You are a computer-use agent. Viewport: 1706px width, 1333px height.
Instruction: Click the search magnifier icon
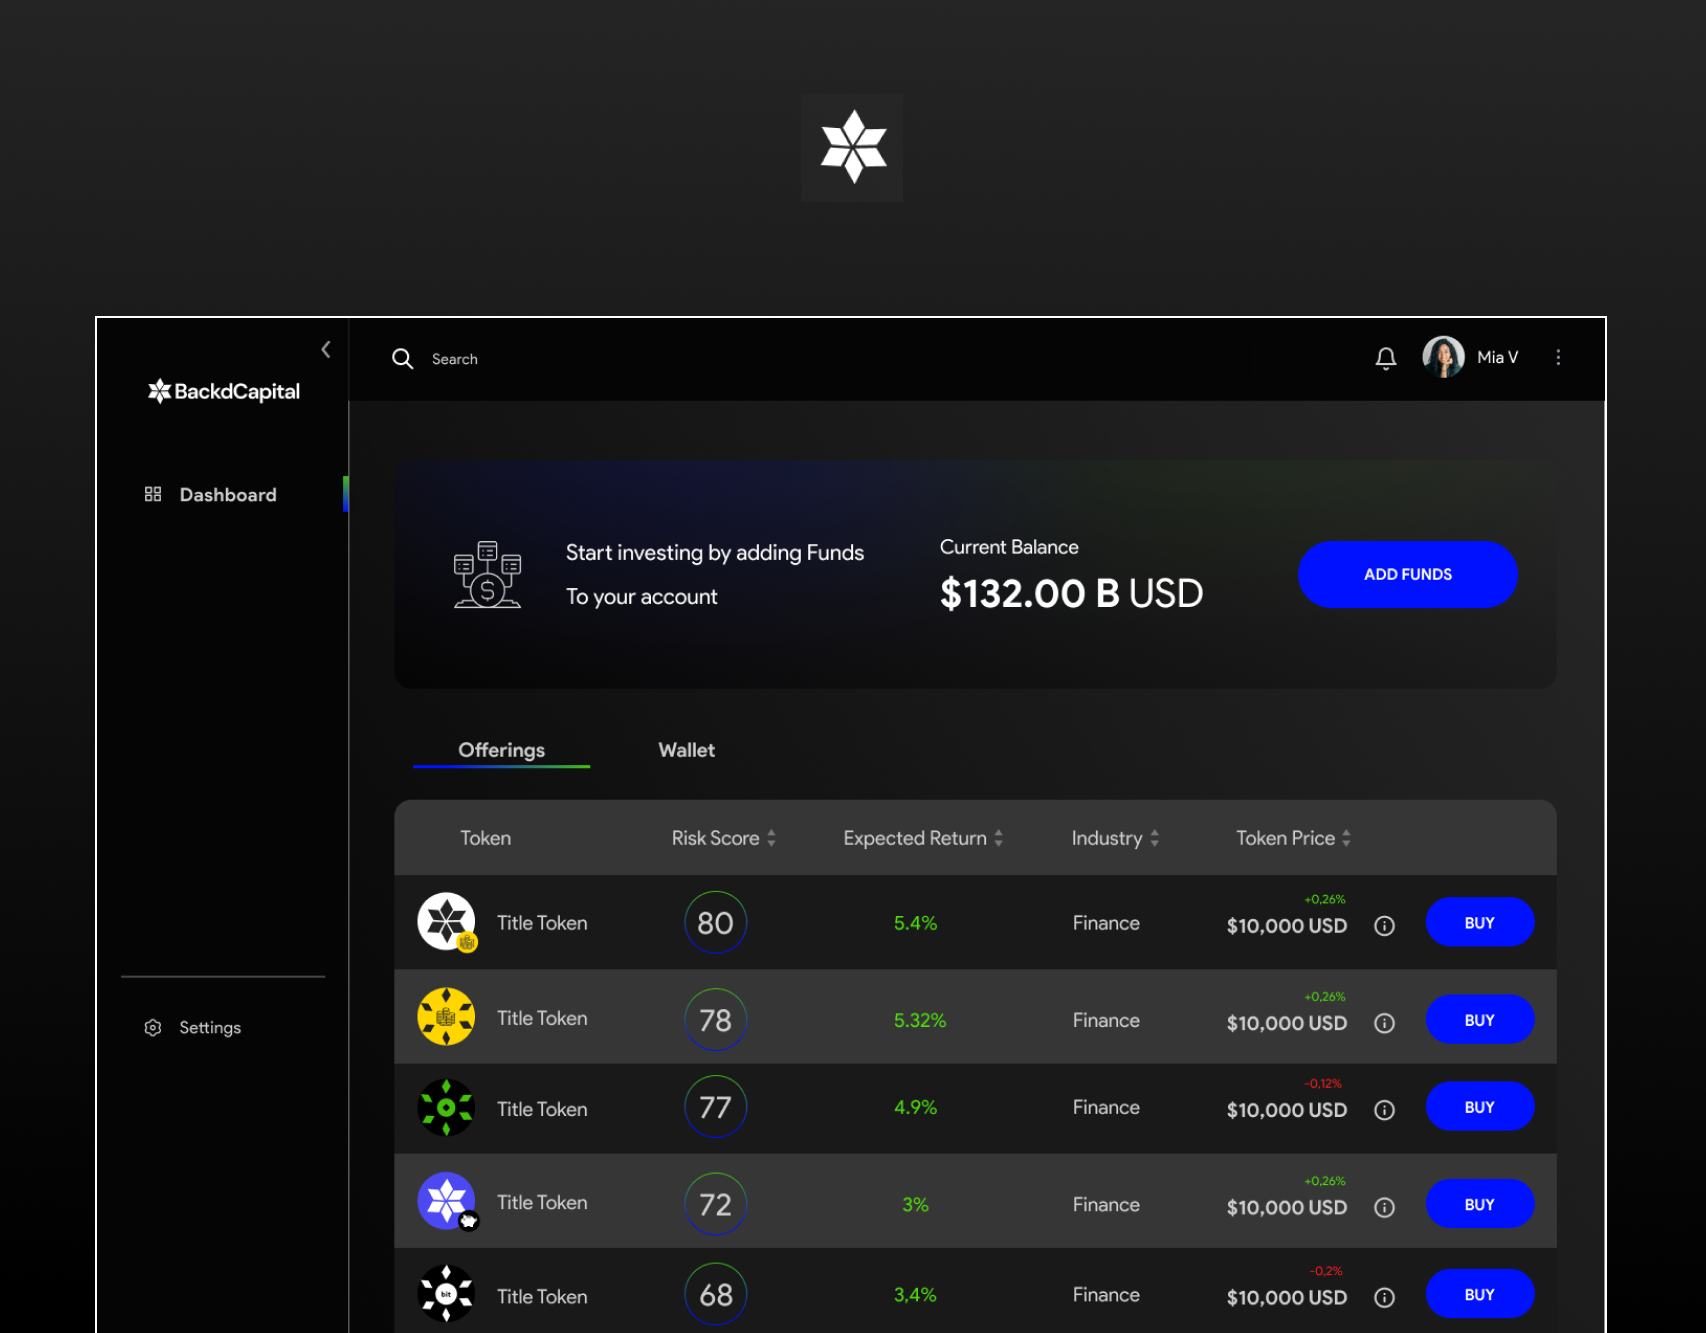tap(402, 358)
